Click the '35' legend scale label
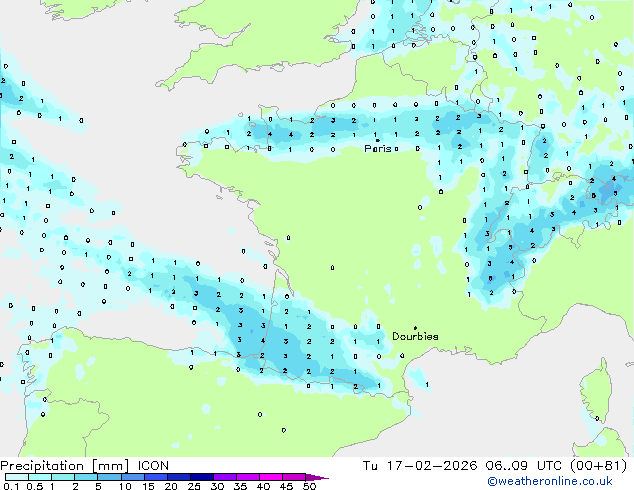The height and width of the screenshot is (490, 634). pos(241,486)
